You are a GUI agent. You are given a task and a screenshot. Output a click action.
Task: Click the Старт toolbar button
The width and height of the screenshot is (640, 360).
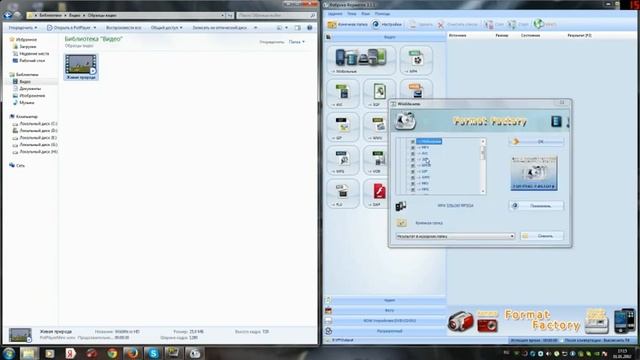coord(518,24)
